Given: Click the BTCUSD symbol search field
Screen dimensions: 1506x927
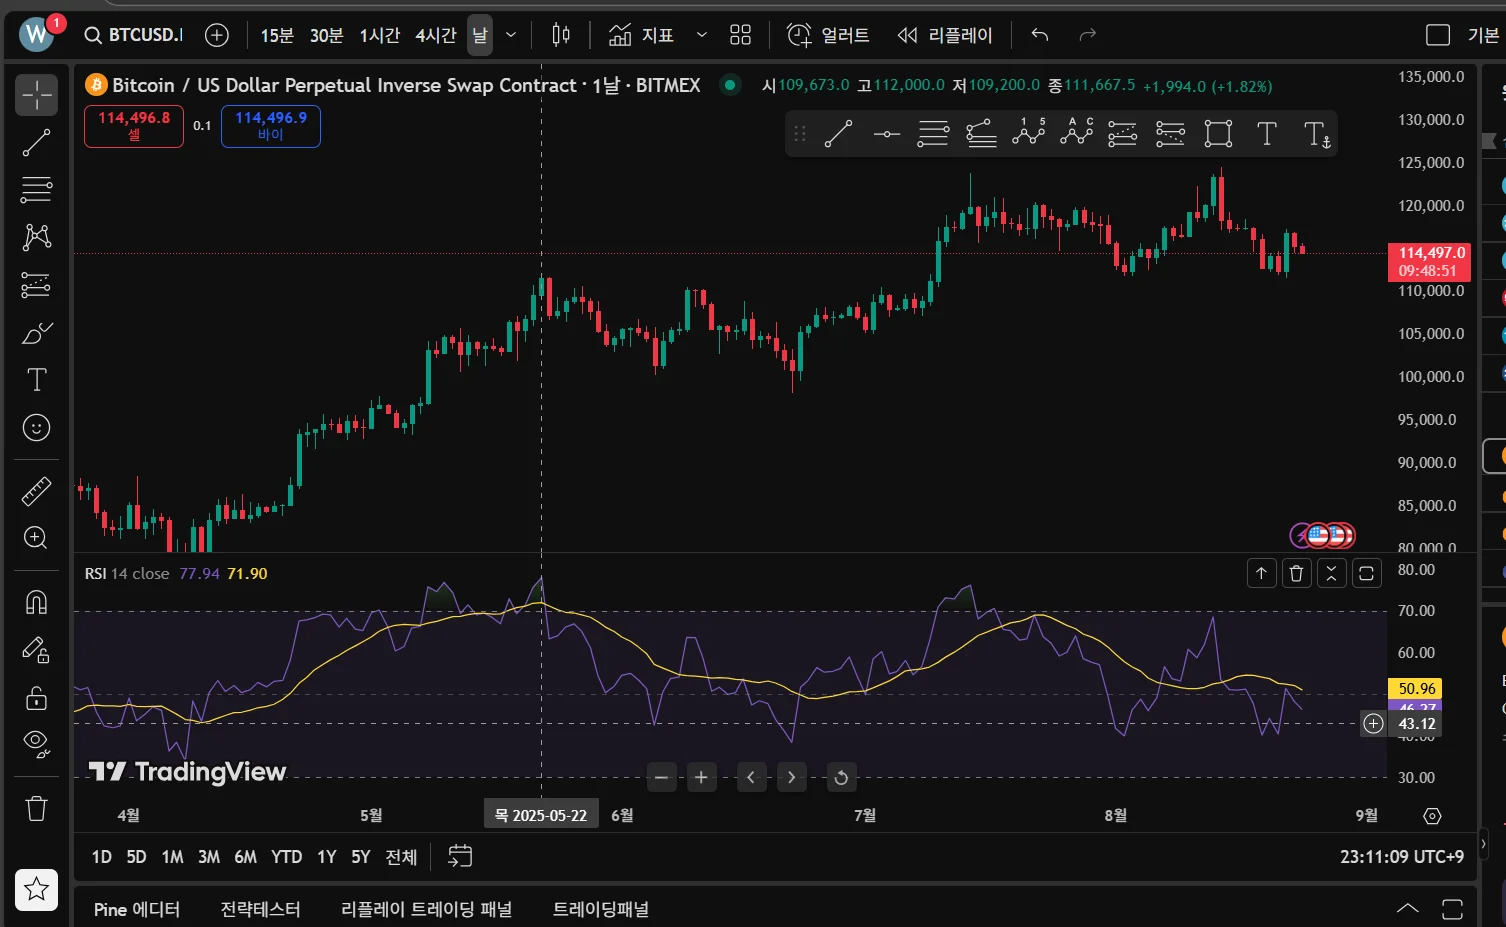Looking at the screenshot, I should click(134, 36).
